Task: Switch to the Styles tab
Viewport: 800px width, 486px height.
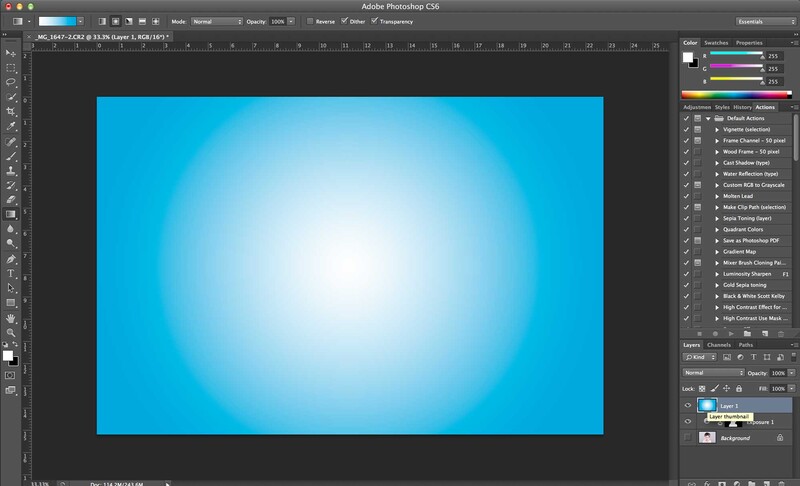Action: (722, 107)
